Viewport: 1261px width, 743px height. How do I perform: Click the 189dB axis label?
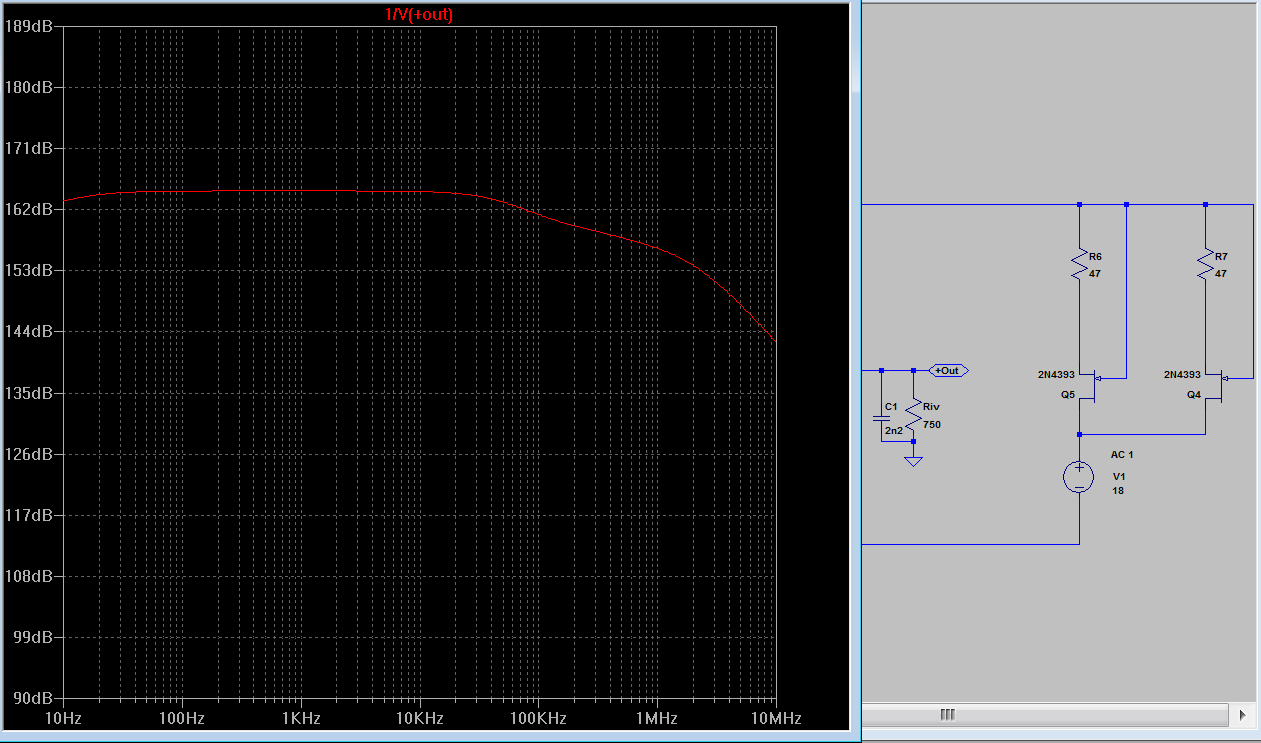coord(29,26)
